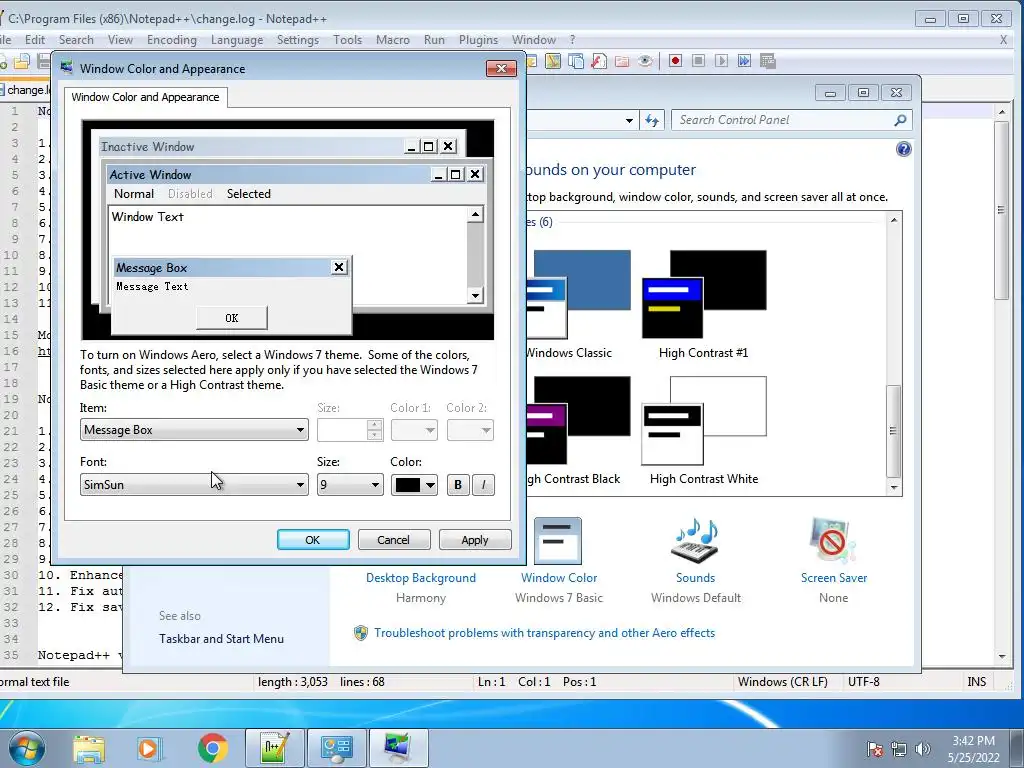1024x768 pixels.
Task: Click the Windows Start orb
Action: 25,748
